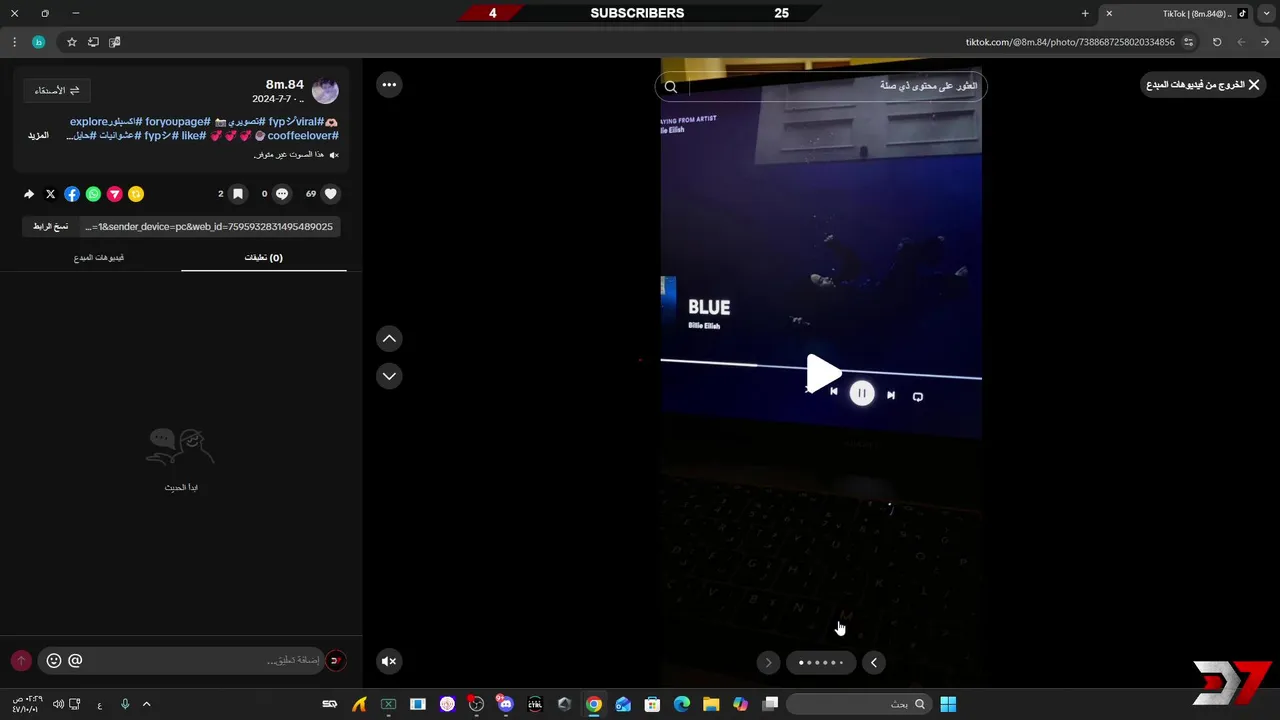Open new browser tab
Screen dimensions: 1280x720
click(1085, 13)
